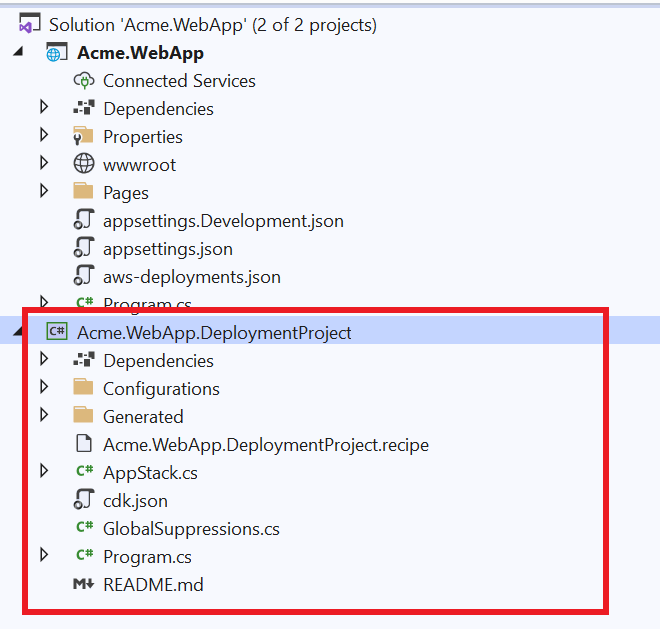The width and height of the screenshot is (660, 629).
Task: Click the Configurations folder icon
Action: coord(83,387)
